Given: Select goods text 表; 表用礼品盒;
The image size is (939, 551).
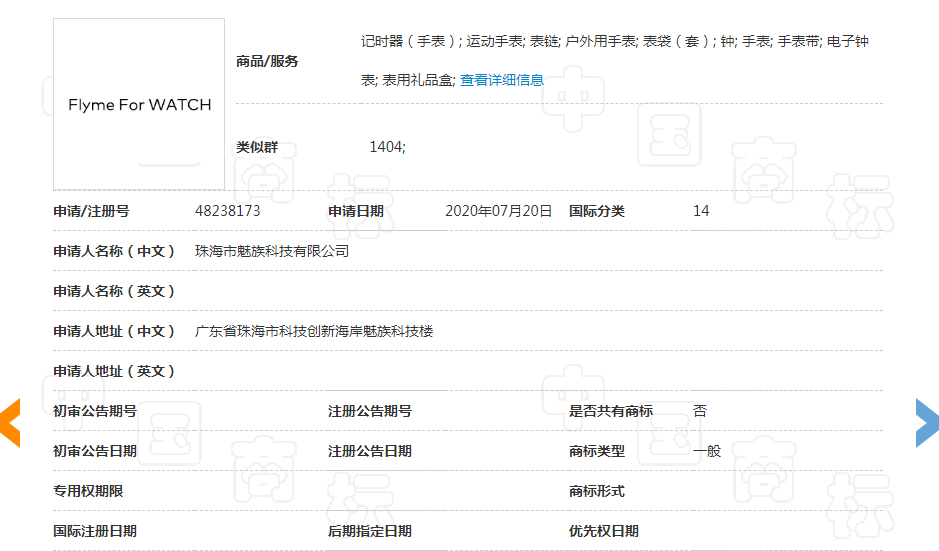Looking at the screenshot, I should tap(408, 80).
